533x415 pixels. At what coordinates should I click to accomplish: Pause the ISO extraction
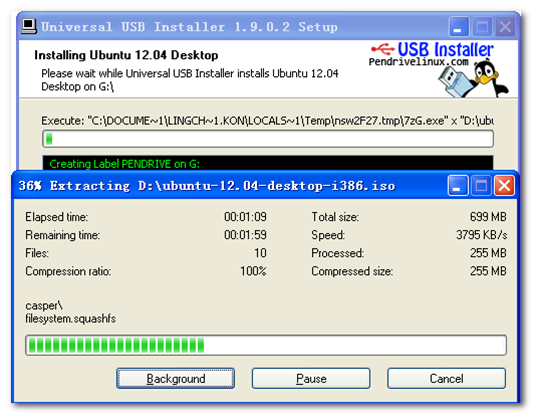[x=311, y=378]
